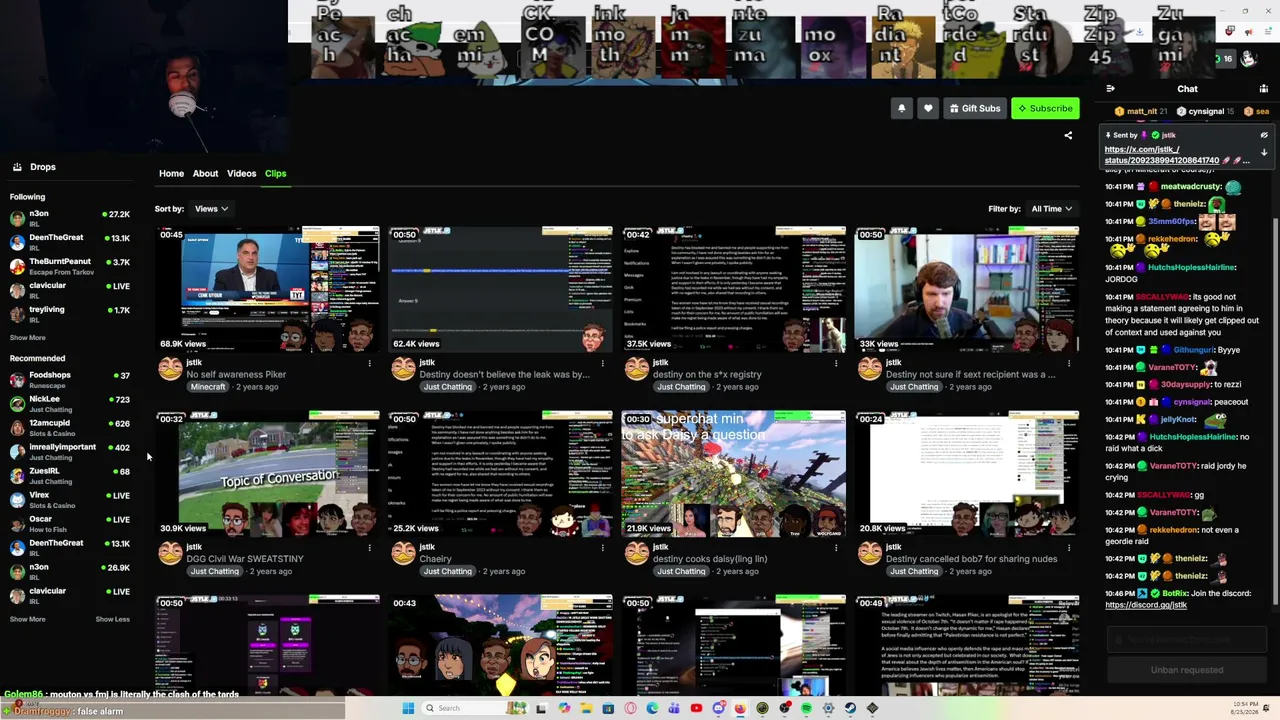Open the chat users list icon
Viewport: 1280px width, 720px height.
pos(1264,89)
